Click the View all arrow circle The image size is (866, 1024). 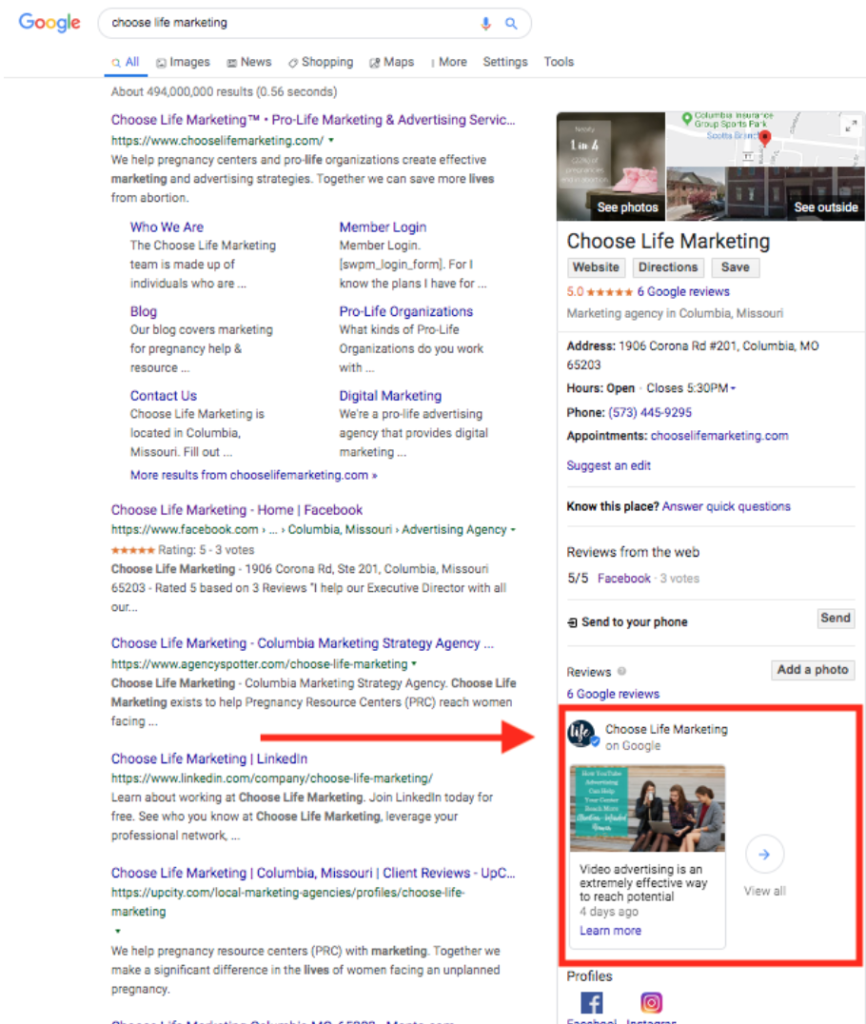tap(764, 854)
